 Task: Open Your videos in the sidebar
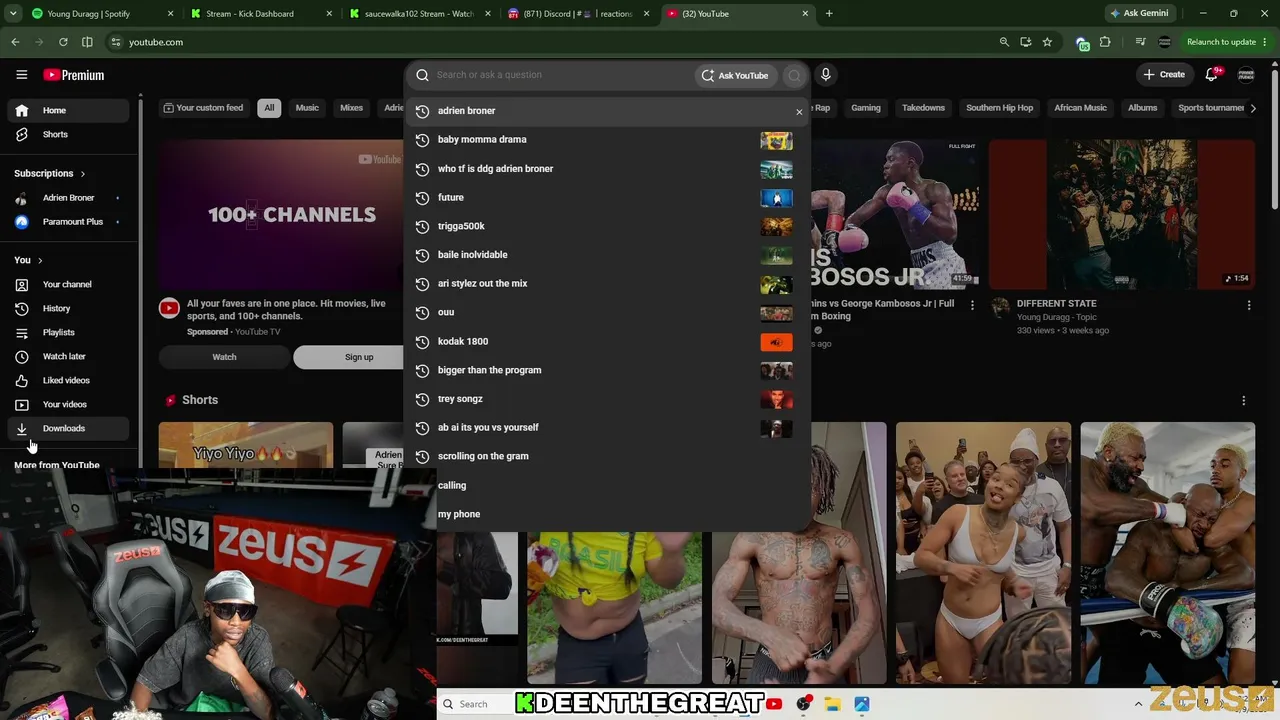(68, 404)
